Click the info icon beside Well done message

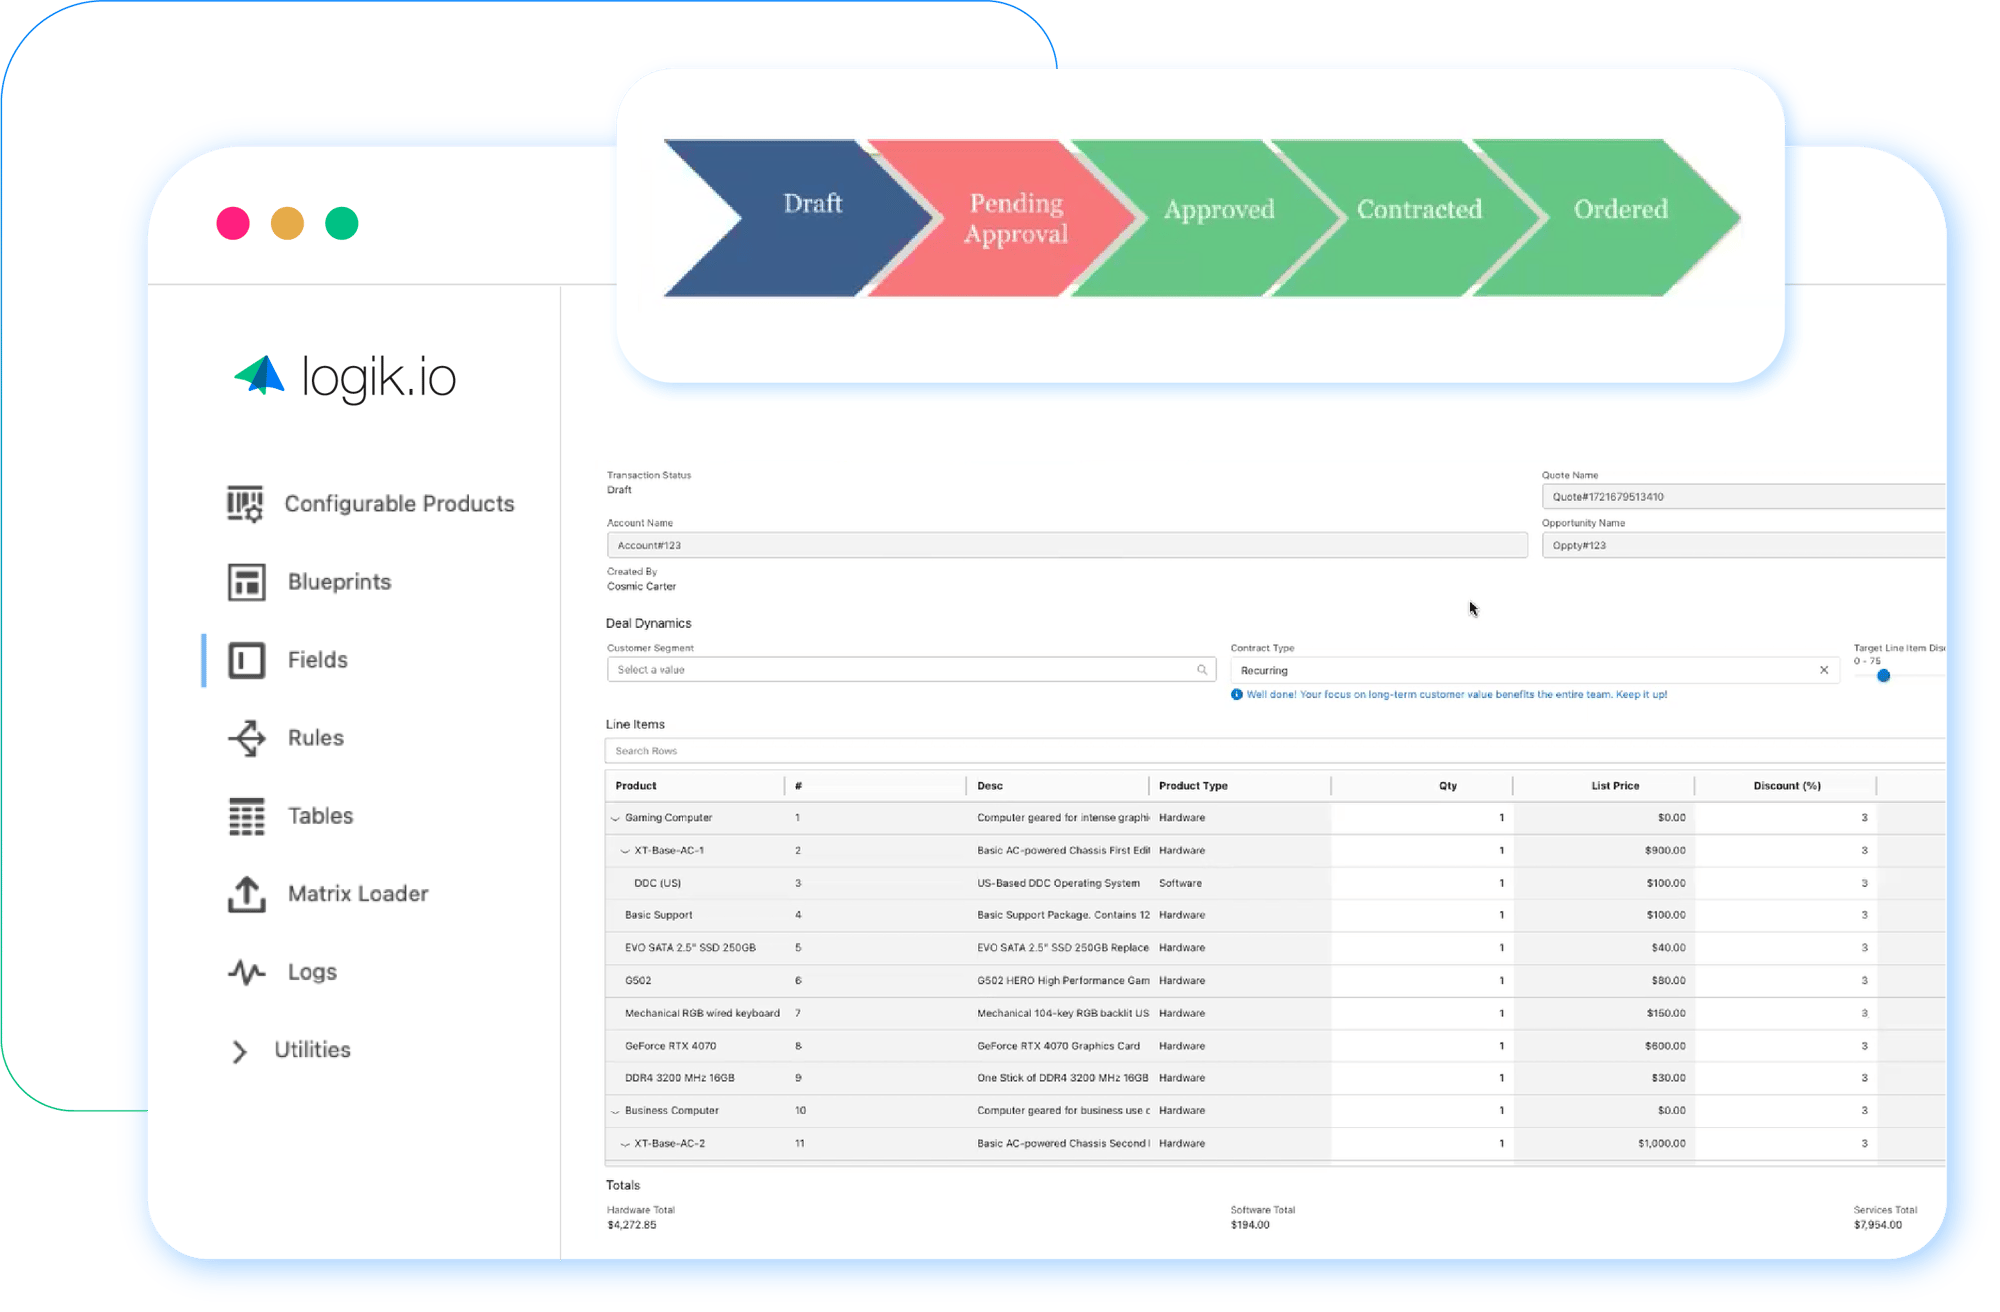(x=1237, y=694)
